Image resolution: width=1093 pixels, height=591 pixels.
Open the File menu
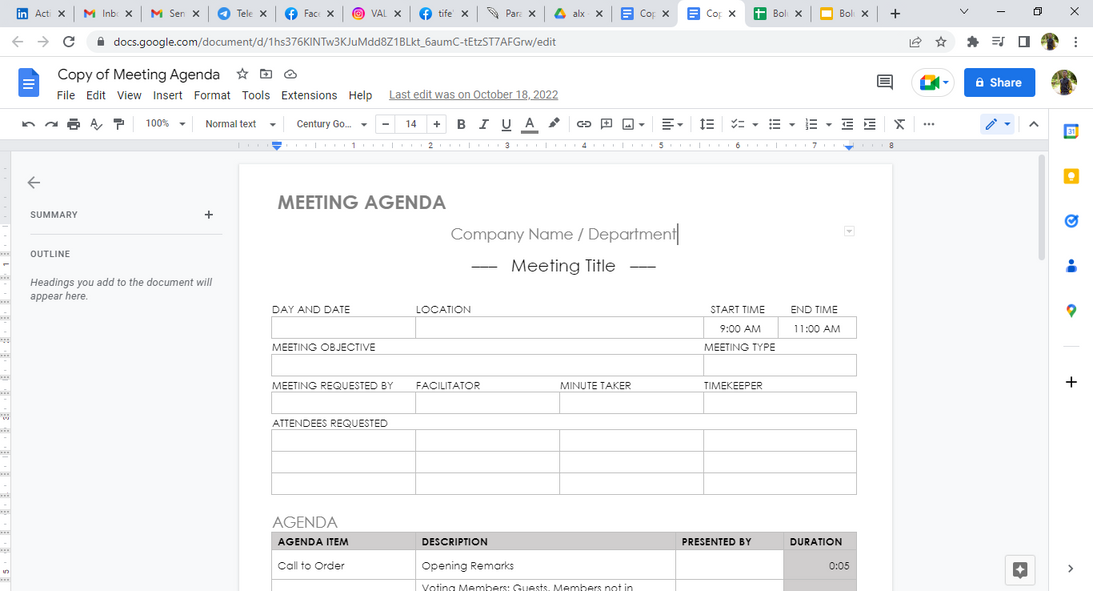click(66, 95)
